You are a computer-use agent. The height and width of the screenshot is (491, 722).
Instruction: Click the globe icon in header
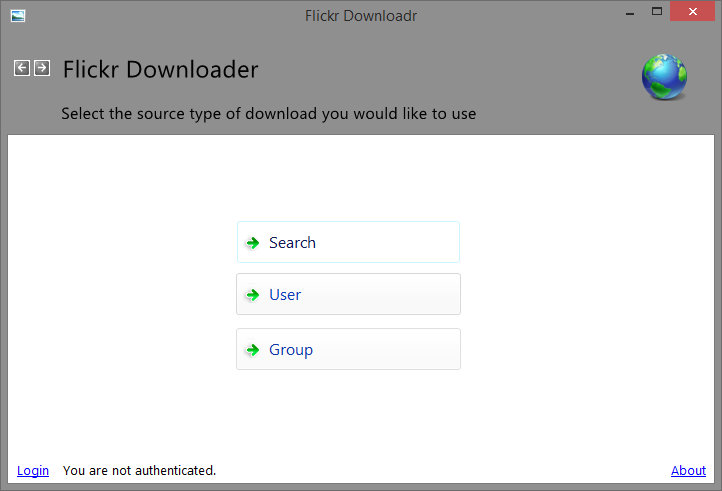pyautogui.click(x=664, y=77)
